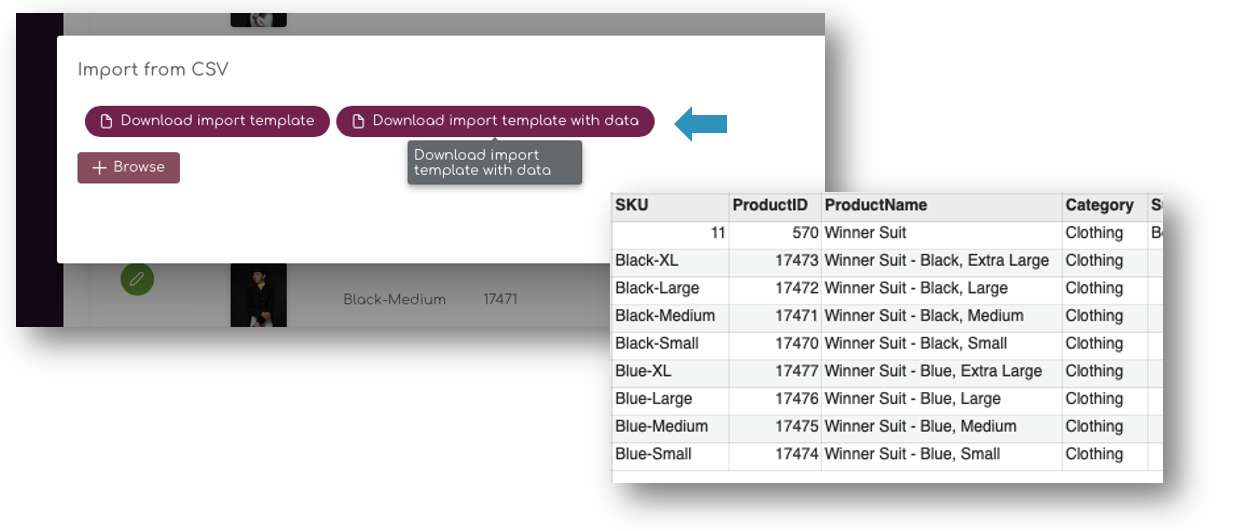Click the Black-XL SKU cell
The height and width of the screenshot is (531, 1246).
point(647,260)
